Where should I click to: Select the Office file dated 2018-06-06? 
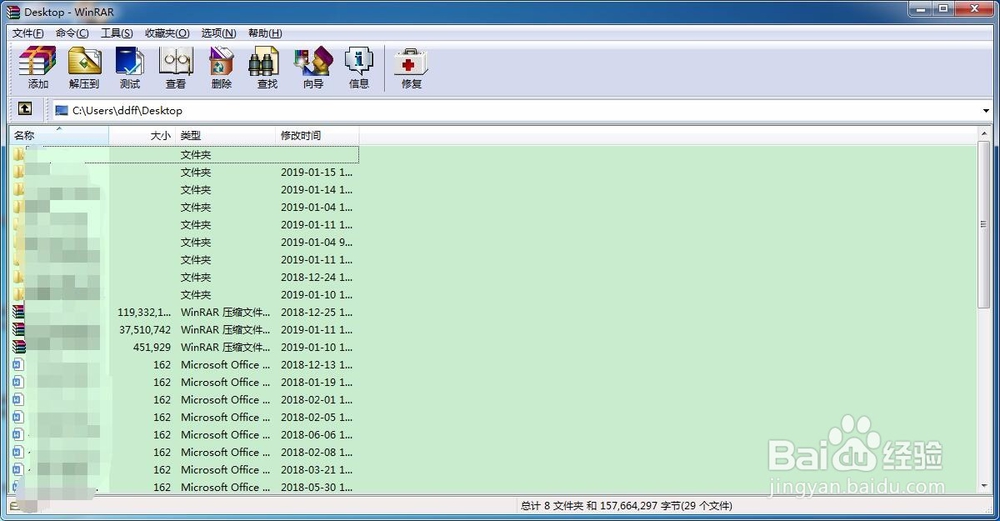(184, 435)
